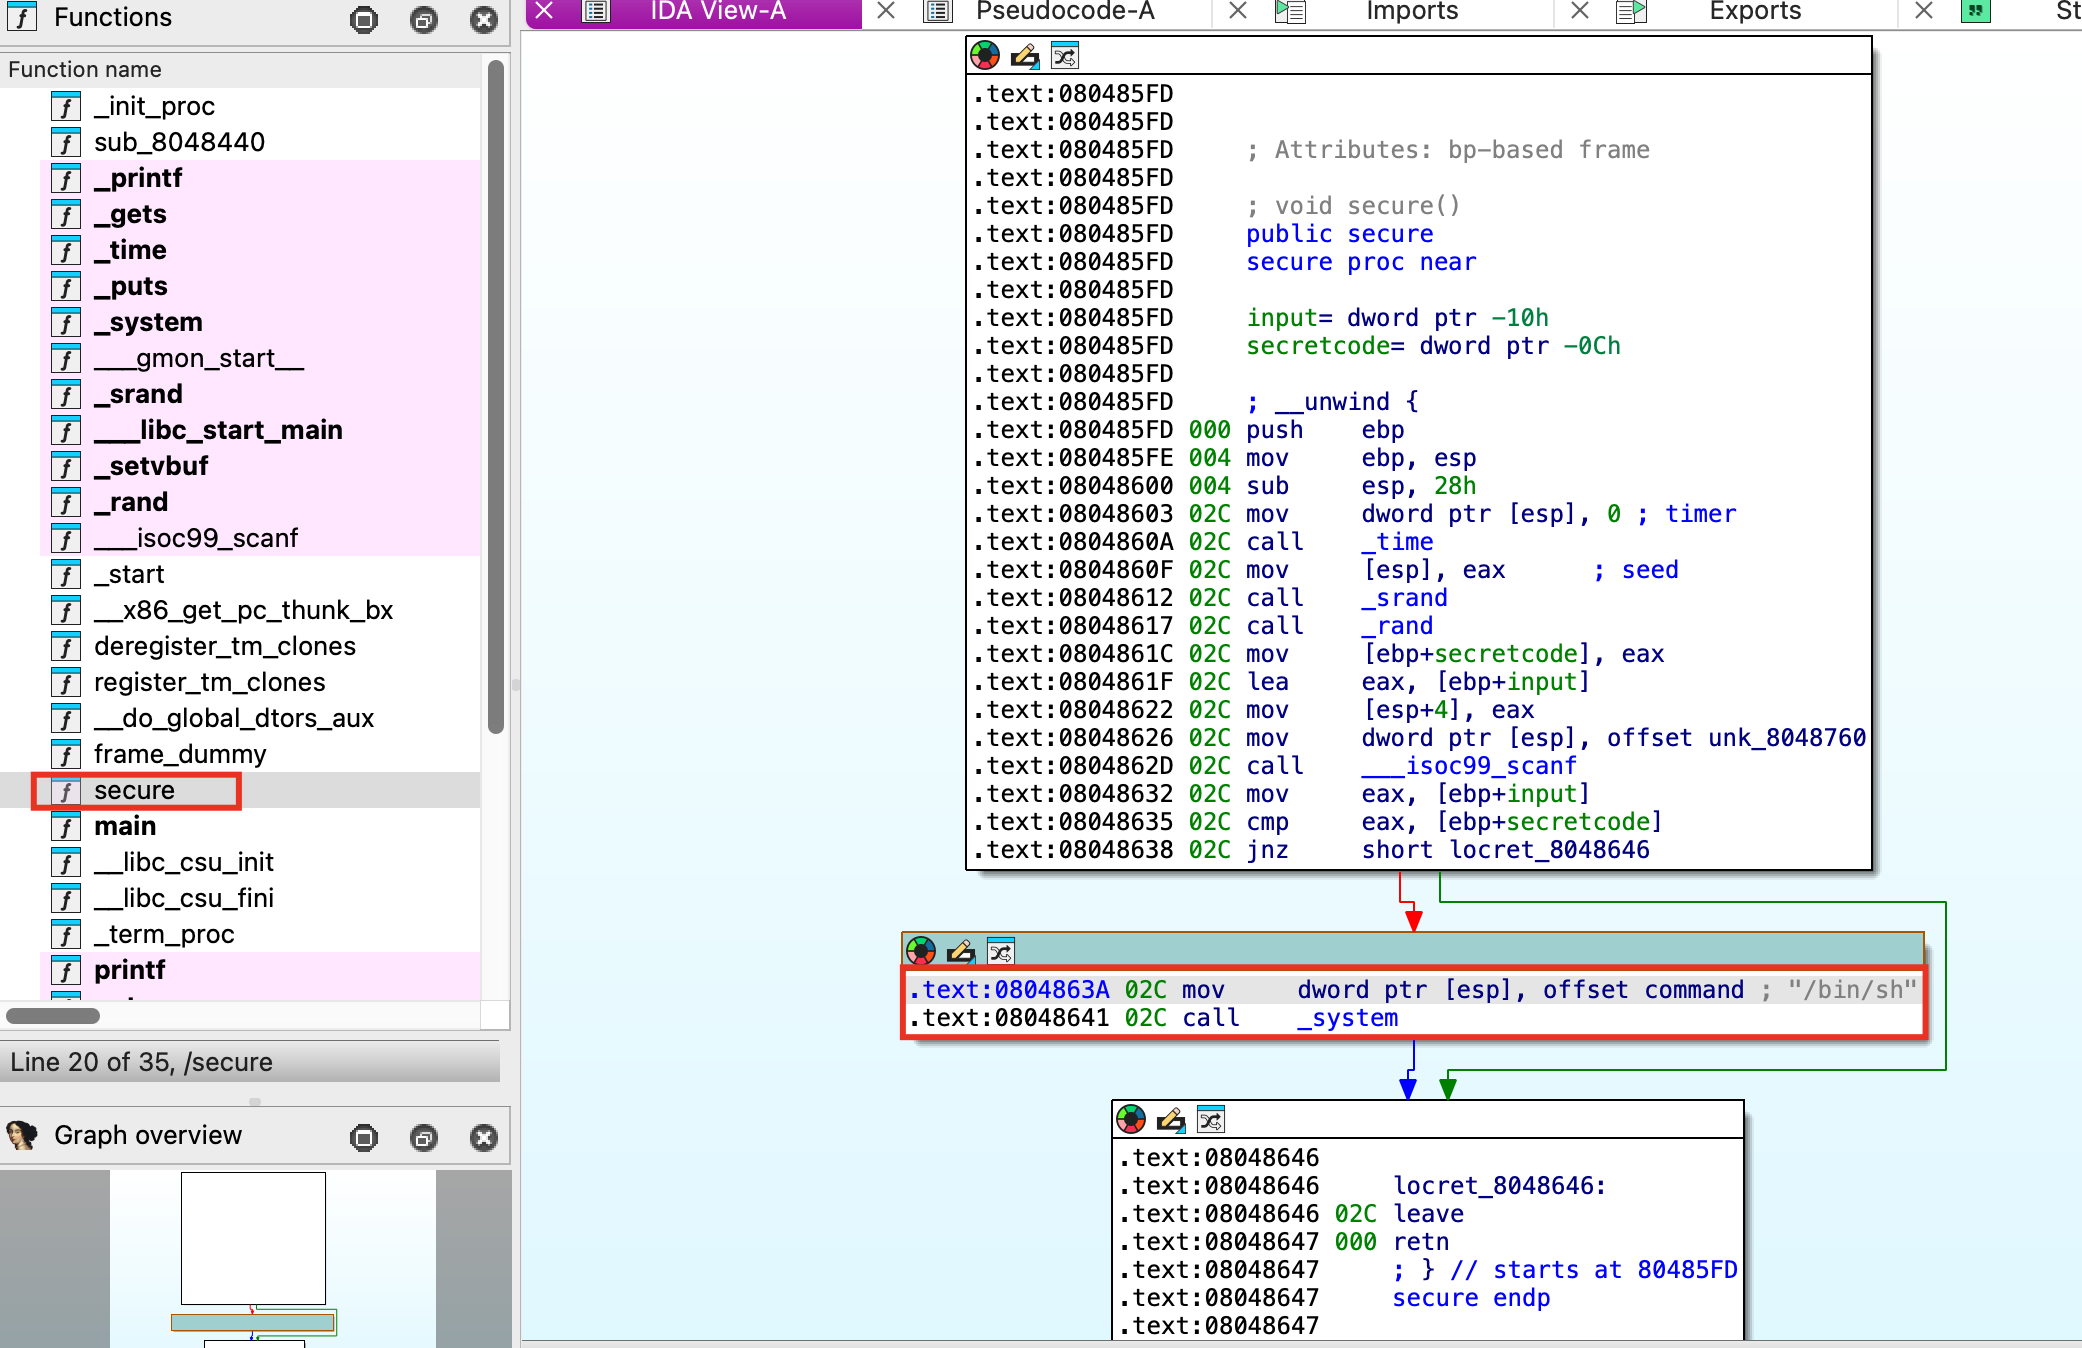Click the Function name column header

click(x=240, y=69)
